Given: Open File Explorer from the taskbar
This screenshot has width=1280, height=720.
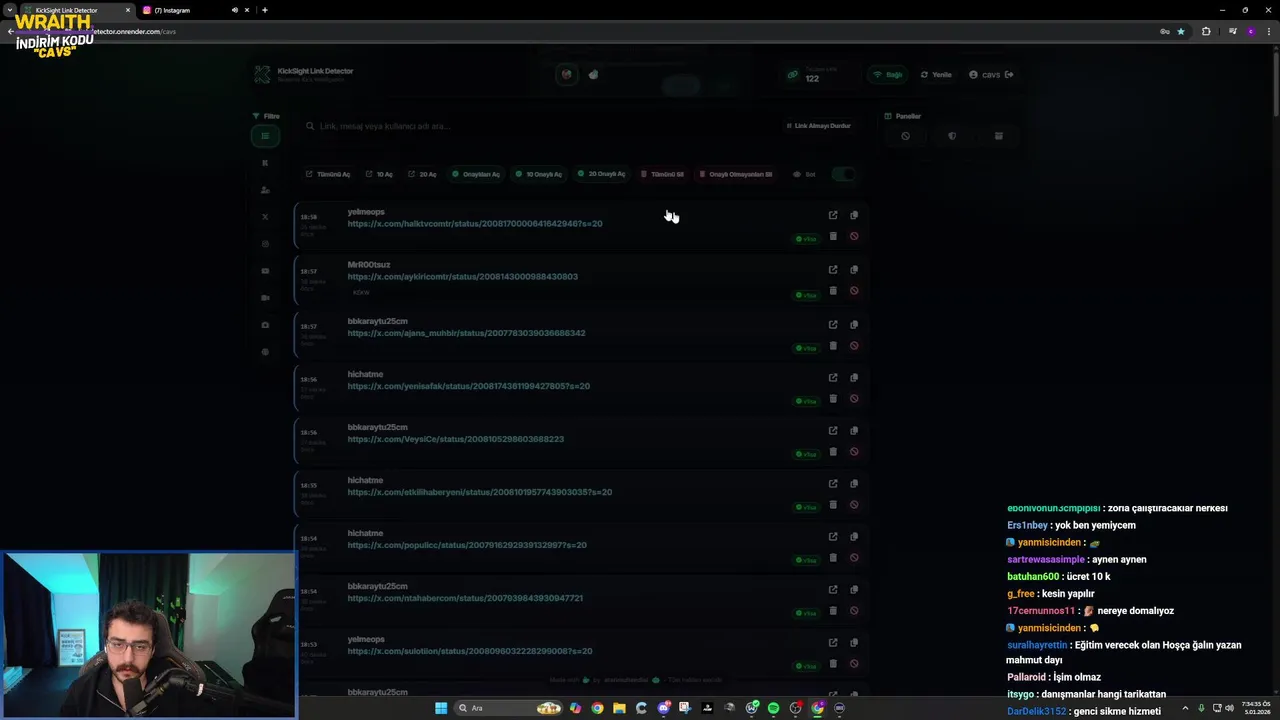Looking at the screenshot, I should pos(620,708).
